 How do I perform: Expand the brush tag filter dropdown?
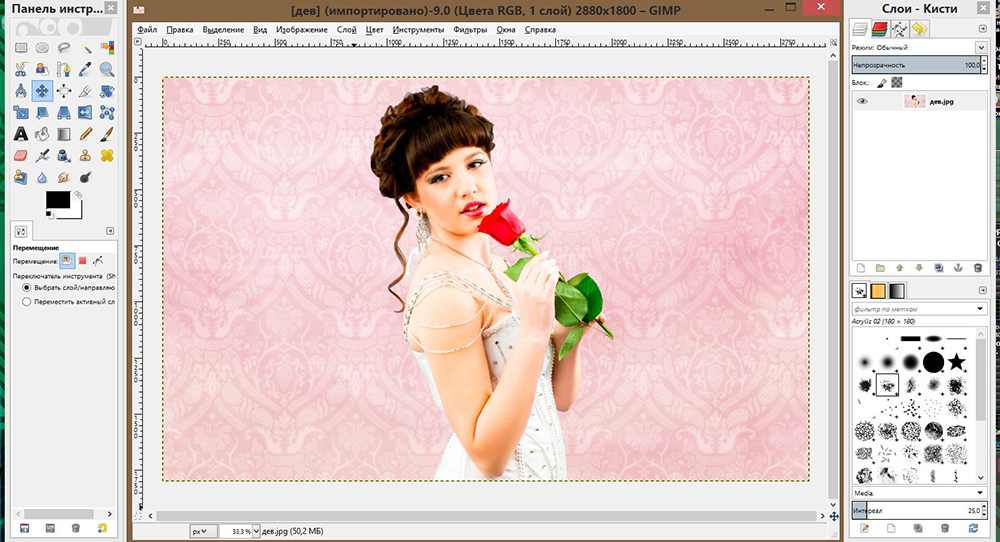[980, 308]
